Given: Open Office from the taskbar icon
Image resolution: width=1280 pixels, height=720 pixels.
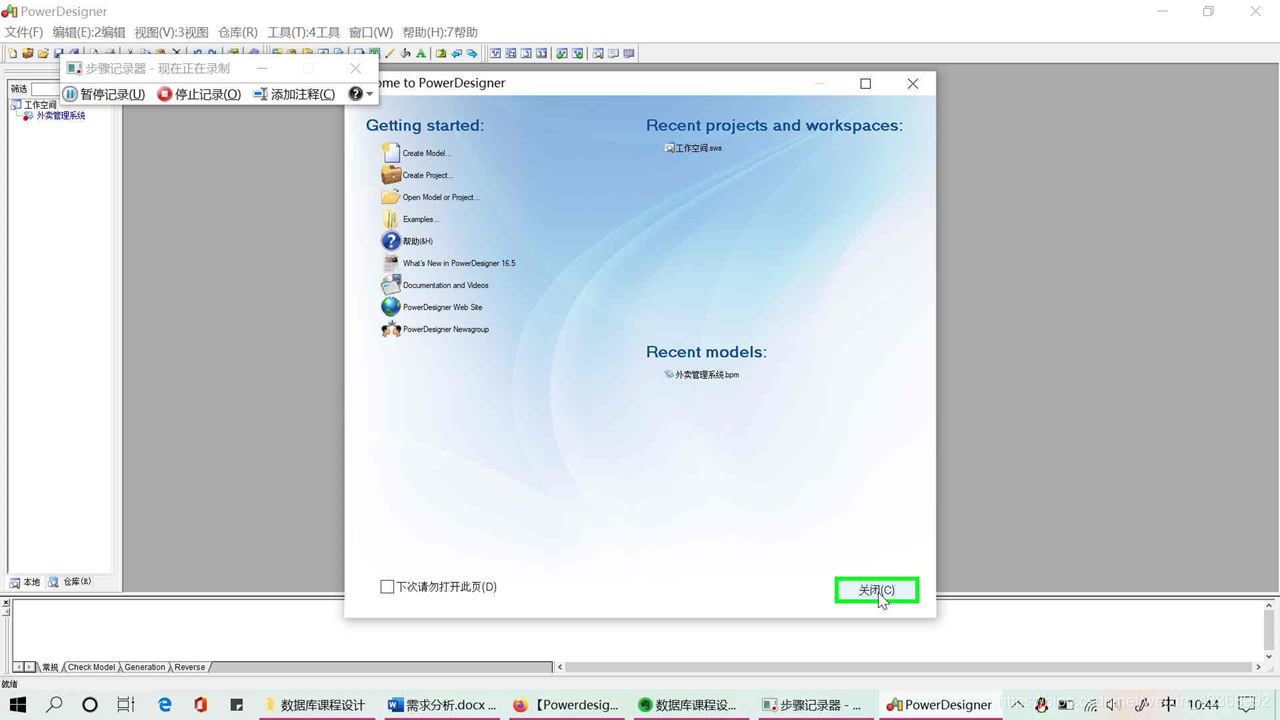Looking at the screenshot, I should pyautogui.click(x=201, y=705).
